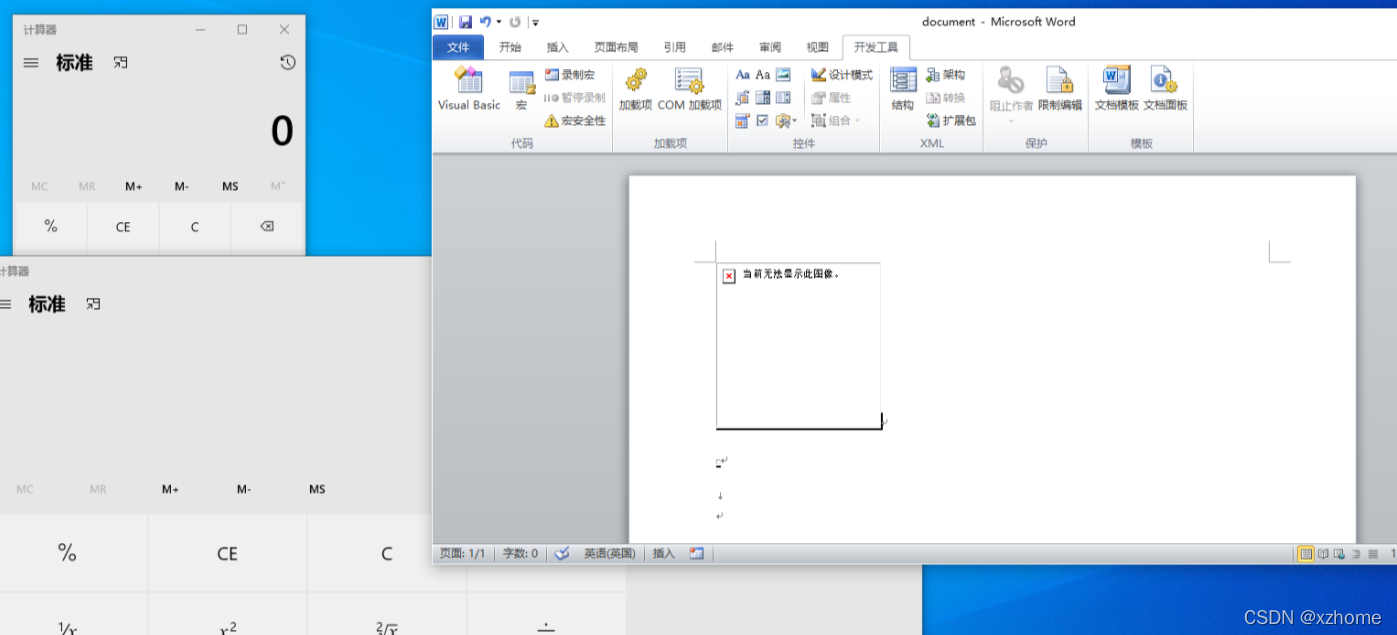
Task: Insert a rich text content control
Action: click(x=743, y=75)
